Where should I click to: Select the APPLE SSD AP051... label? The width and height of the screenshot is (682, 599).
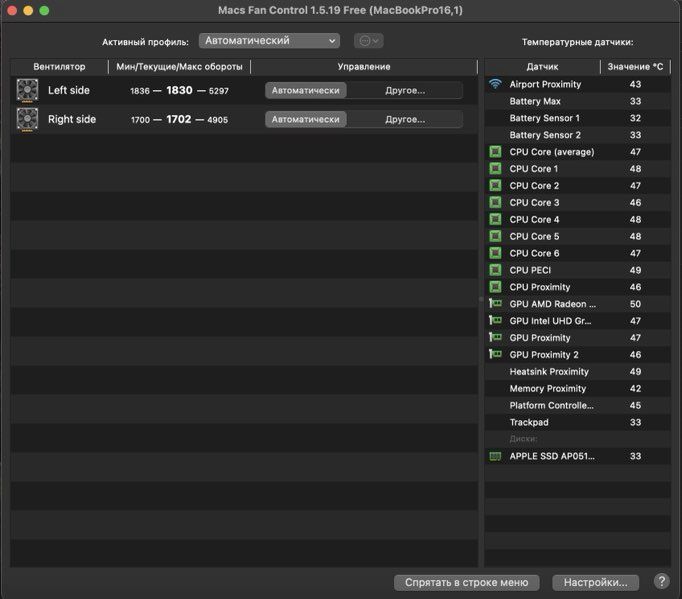(552, 456)
